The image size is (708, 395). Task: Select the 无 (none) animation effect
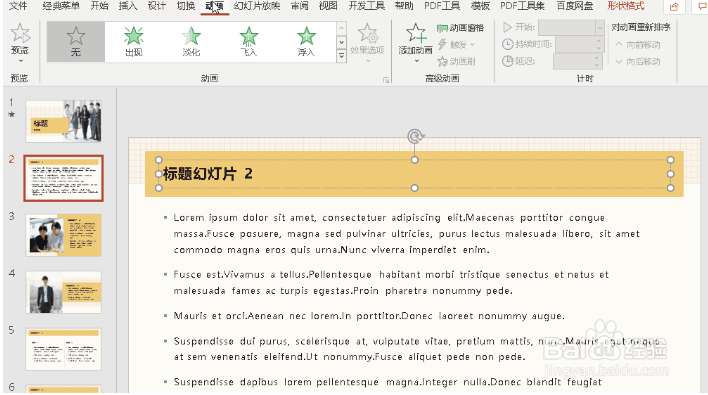pyautogui.click(x=76, y=42)
